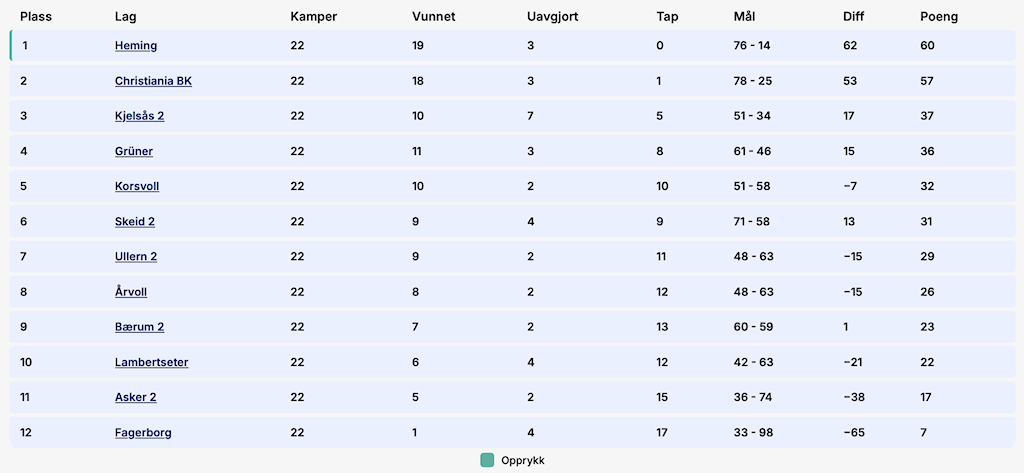Open the Bærum 2 team link

tap(139, 327)
